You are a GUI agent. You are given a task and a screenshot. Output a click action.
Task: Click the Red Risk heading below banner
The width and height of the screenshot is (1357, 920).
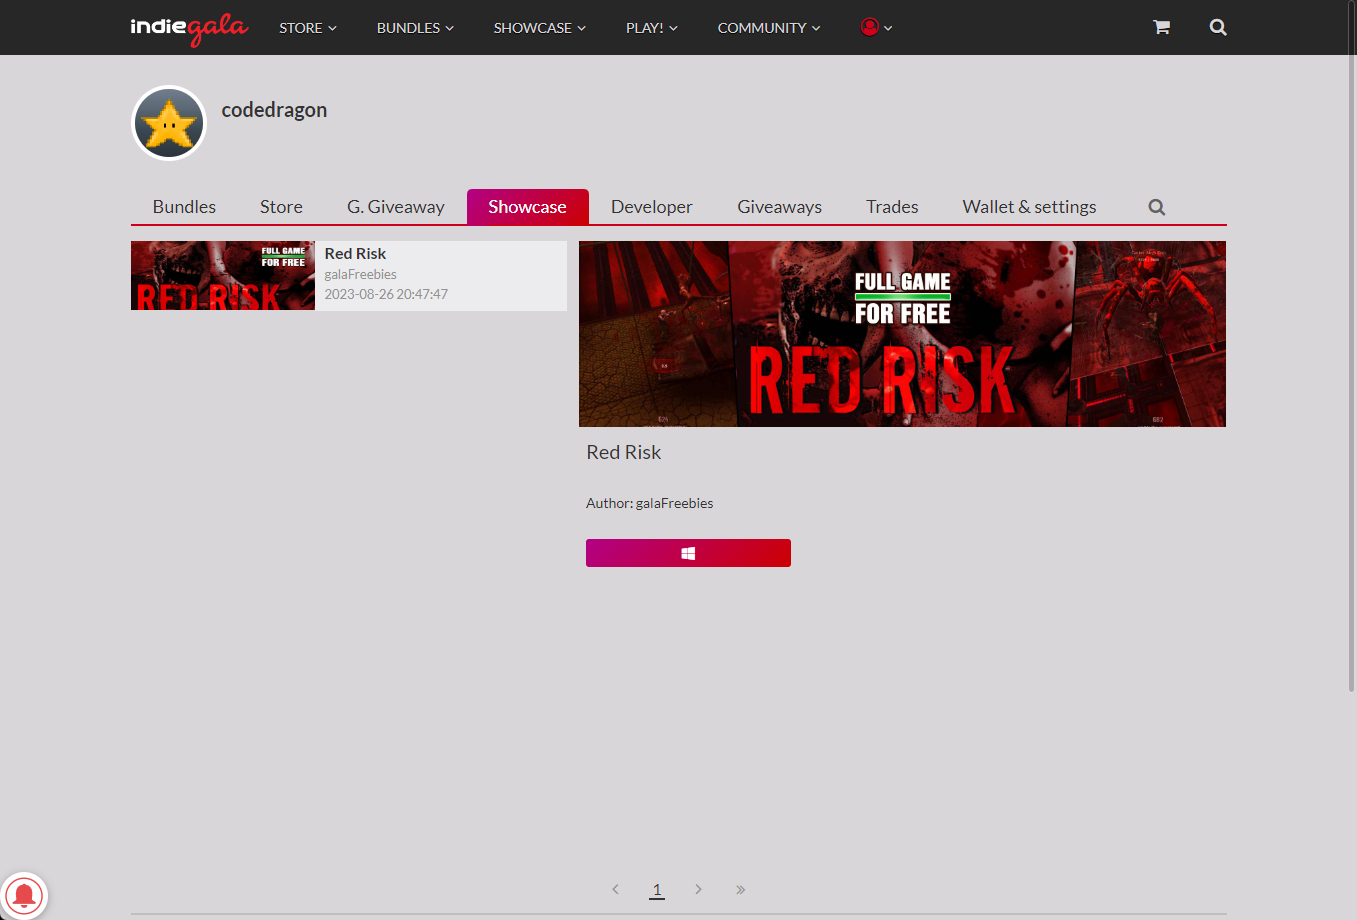[x=624, y=452]
